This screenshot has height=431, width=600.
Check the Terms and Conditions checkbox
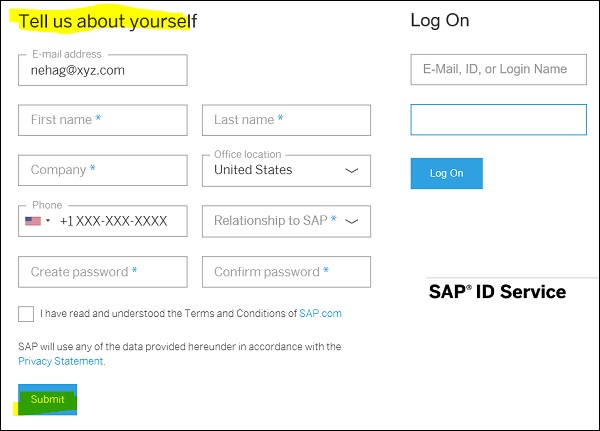click(26, 314)
